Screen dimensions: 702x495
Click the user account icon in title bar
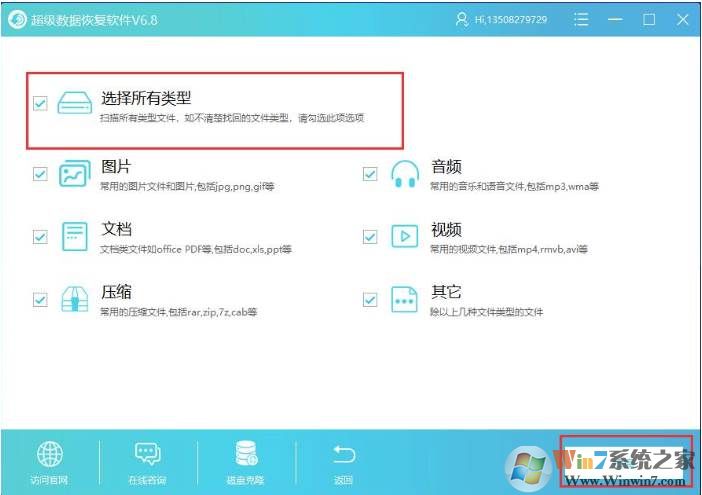[x=461, y=19]
